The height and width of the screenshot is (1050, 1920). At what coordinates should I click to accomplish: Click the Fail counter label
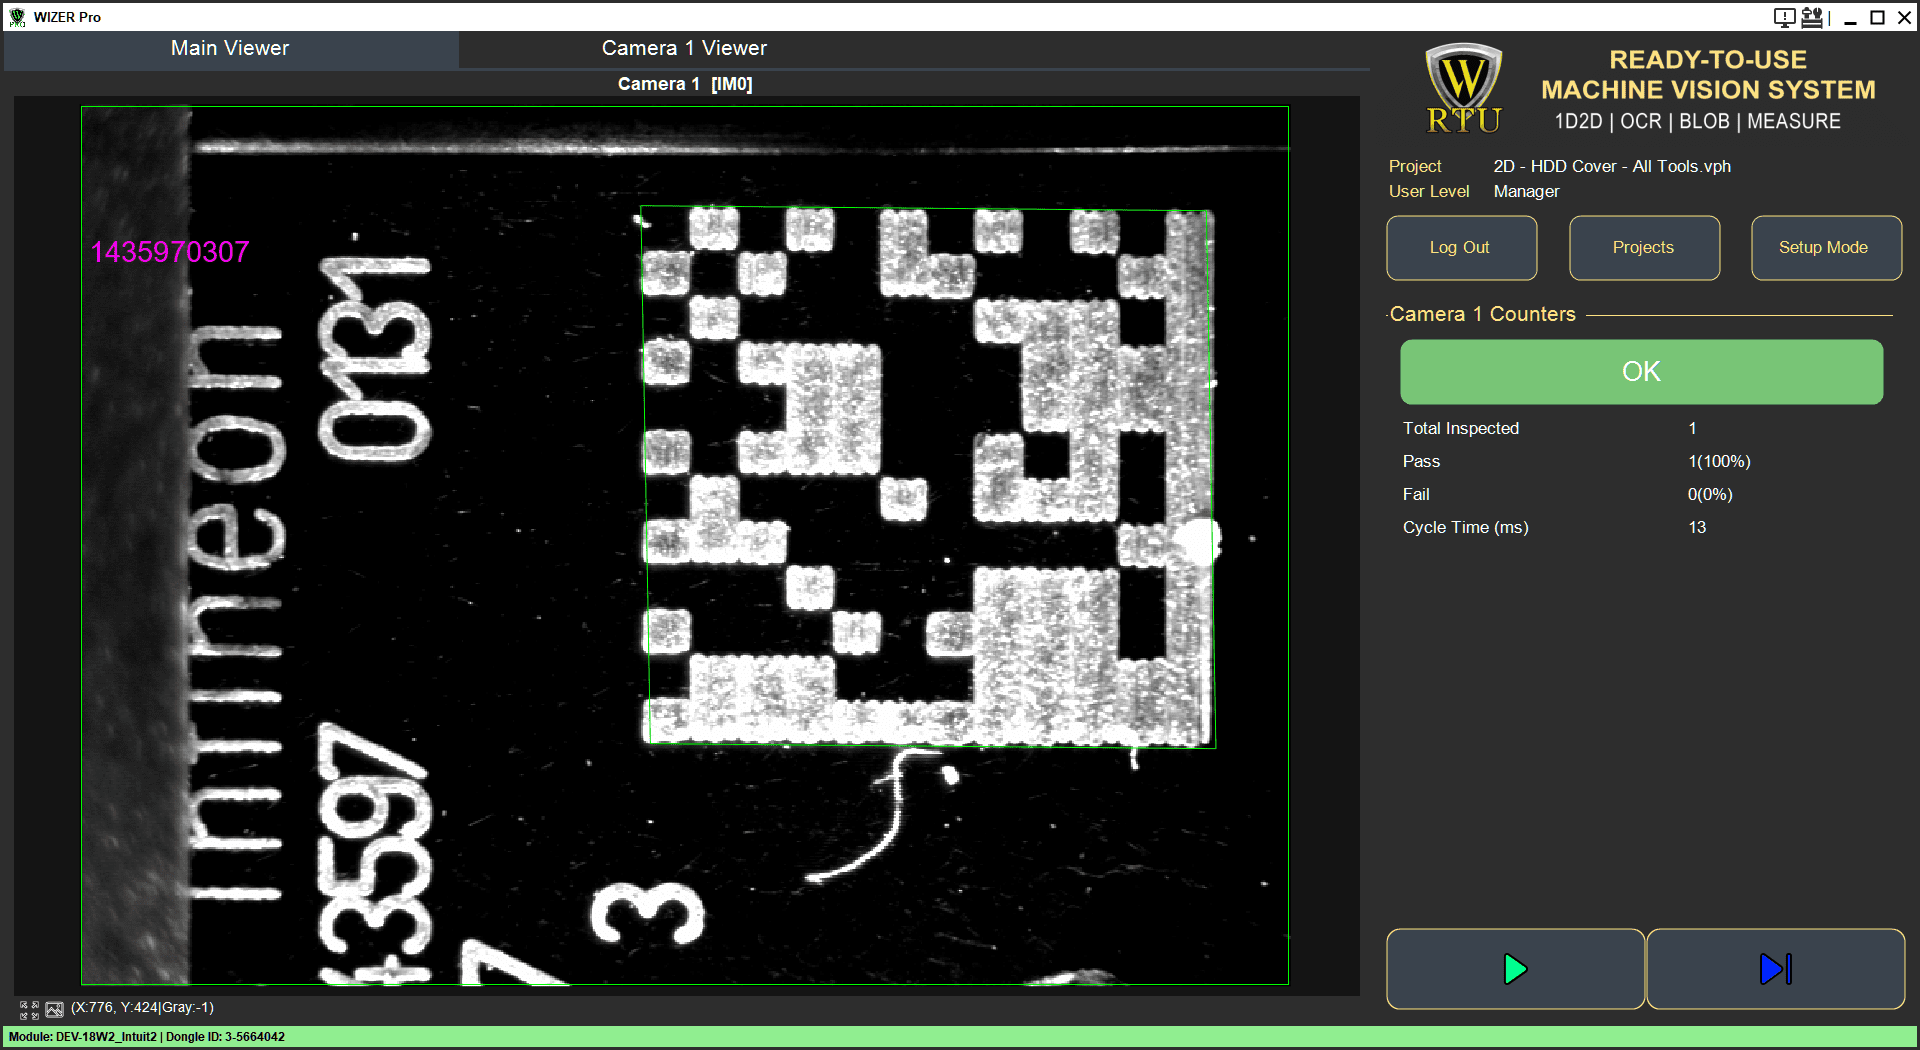tap(1416, 494)
